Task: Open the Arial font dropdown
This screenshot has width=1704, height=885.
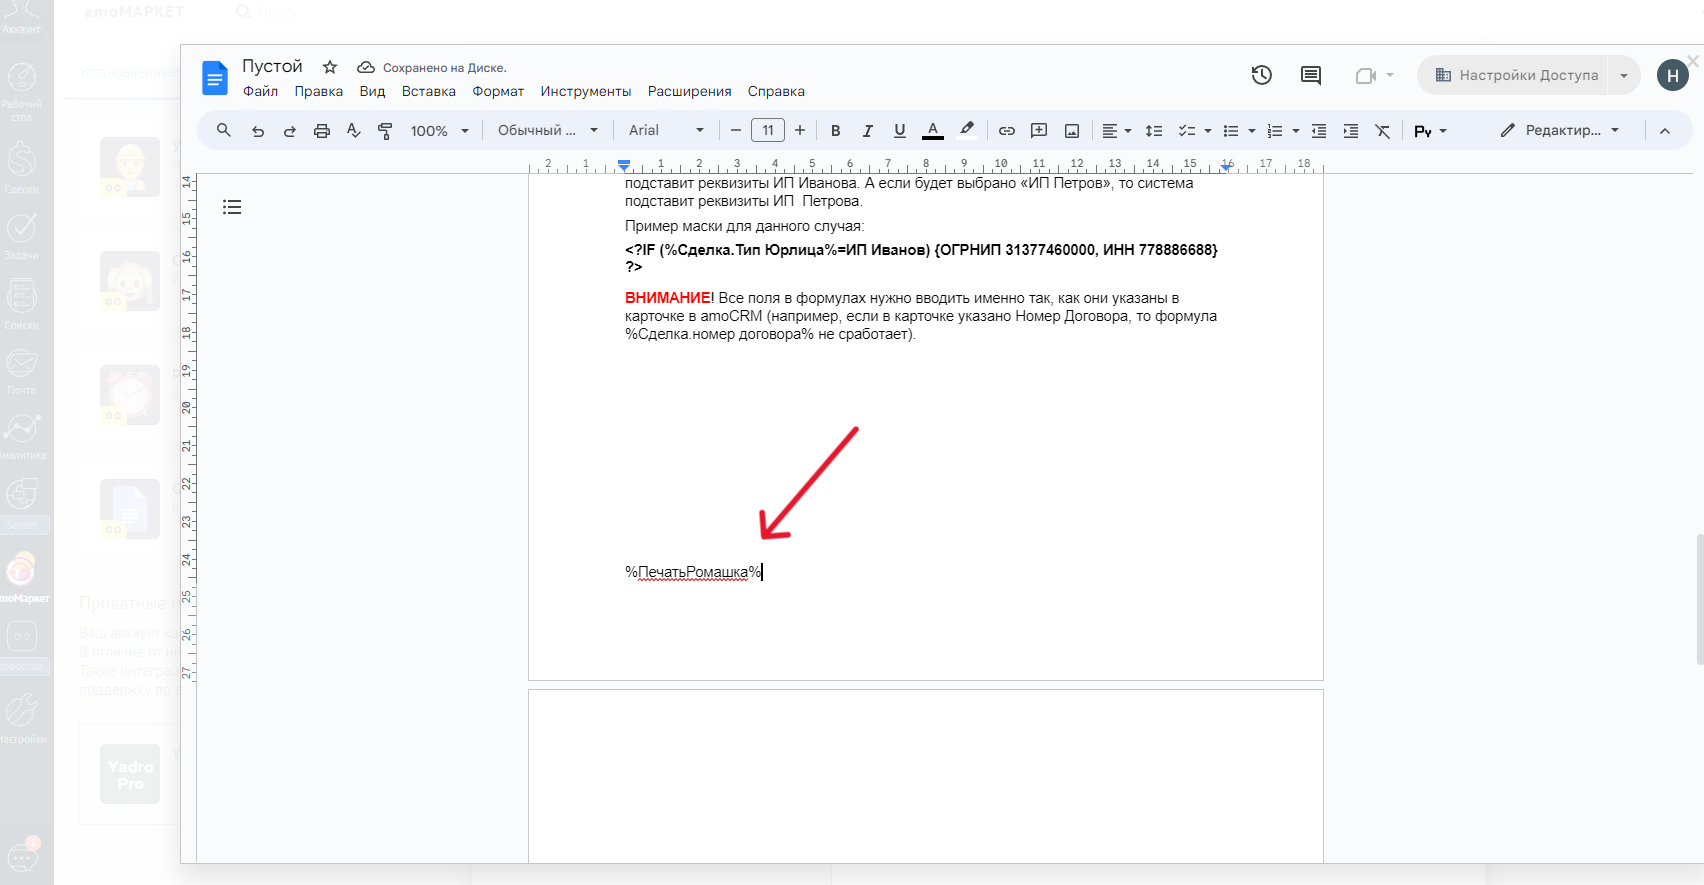Action: [x=666, y=130]
